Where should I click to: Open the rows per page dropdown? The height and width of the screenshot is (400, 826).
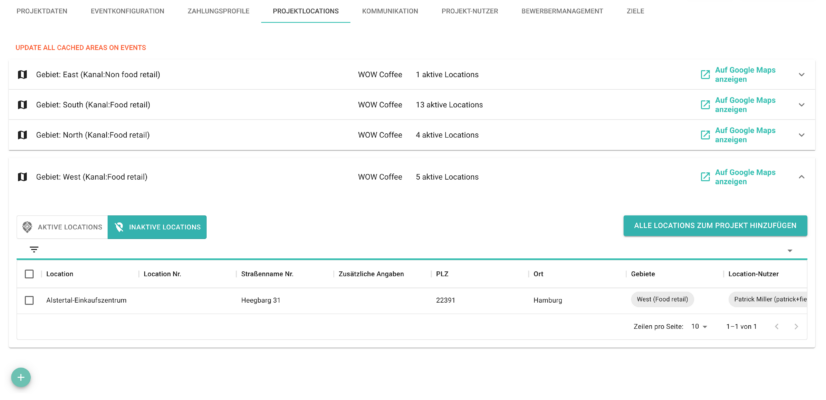700,327
